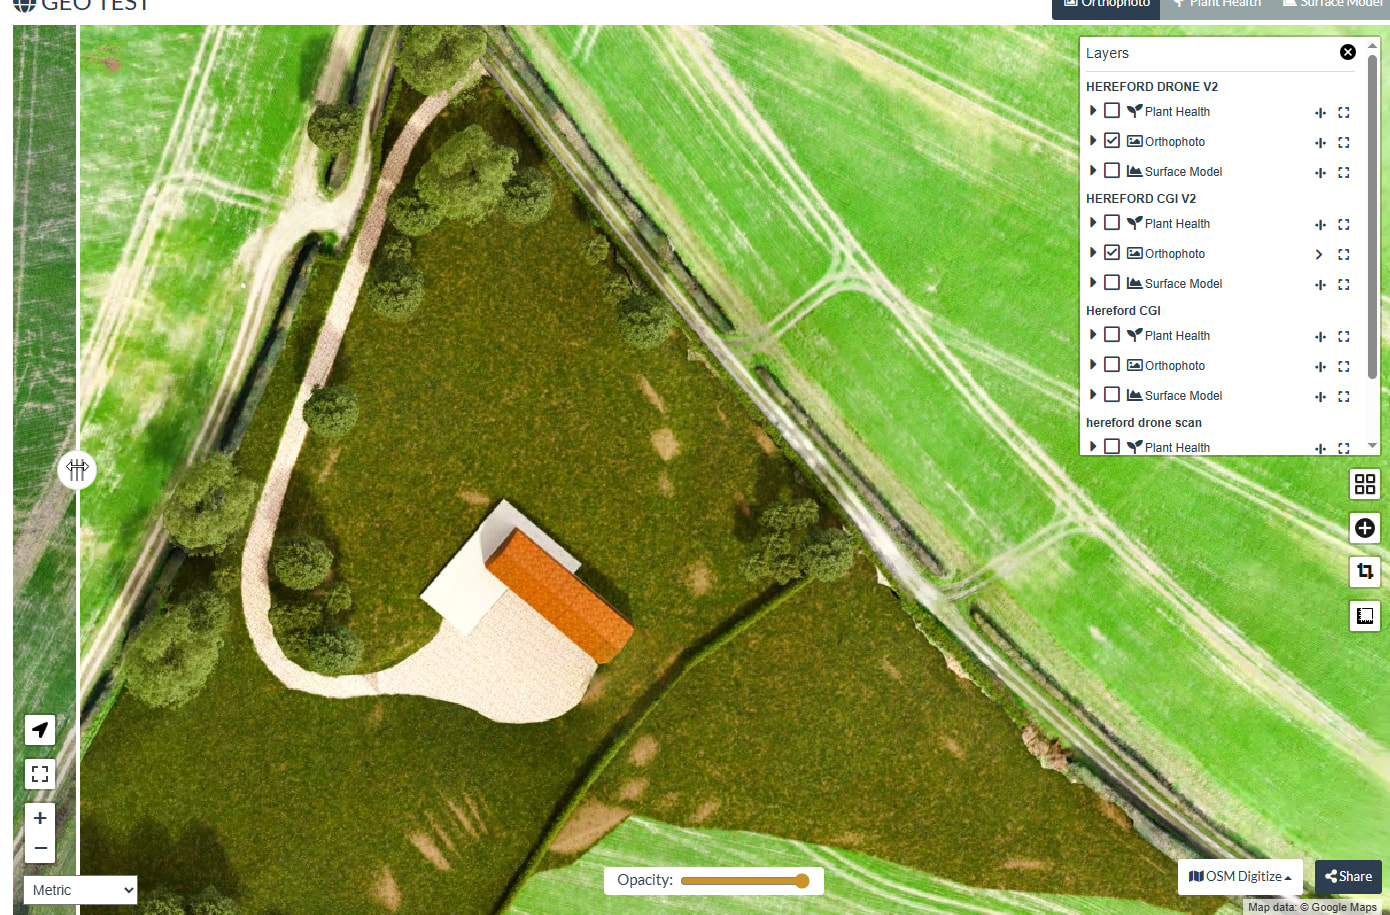Select the crop tool button
Viewport: 1390px width, 915px height.
tap(1365, 572)
